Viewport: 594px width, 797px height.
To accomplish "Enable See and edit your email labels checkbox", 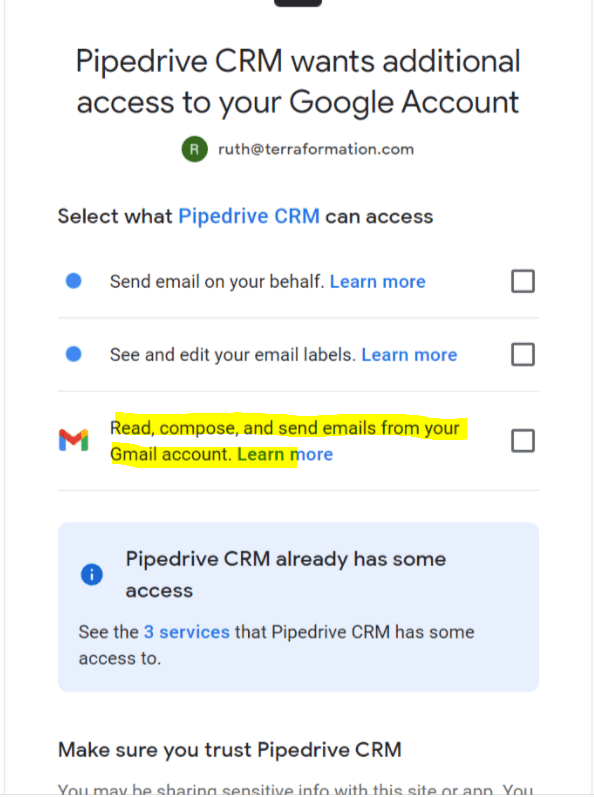I will 523,354.
